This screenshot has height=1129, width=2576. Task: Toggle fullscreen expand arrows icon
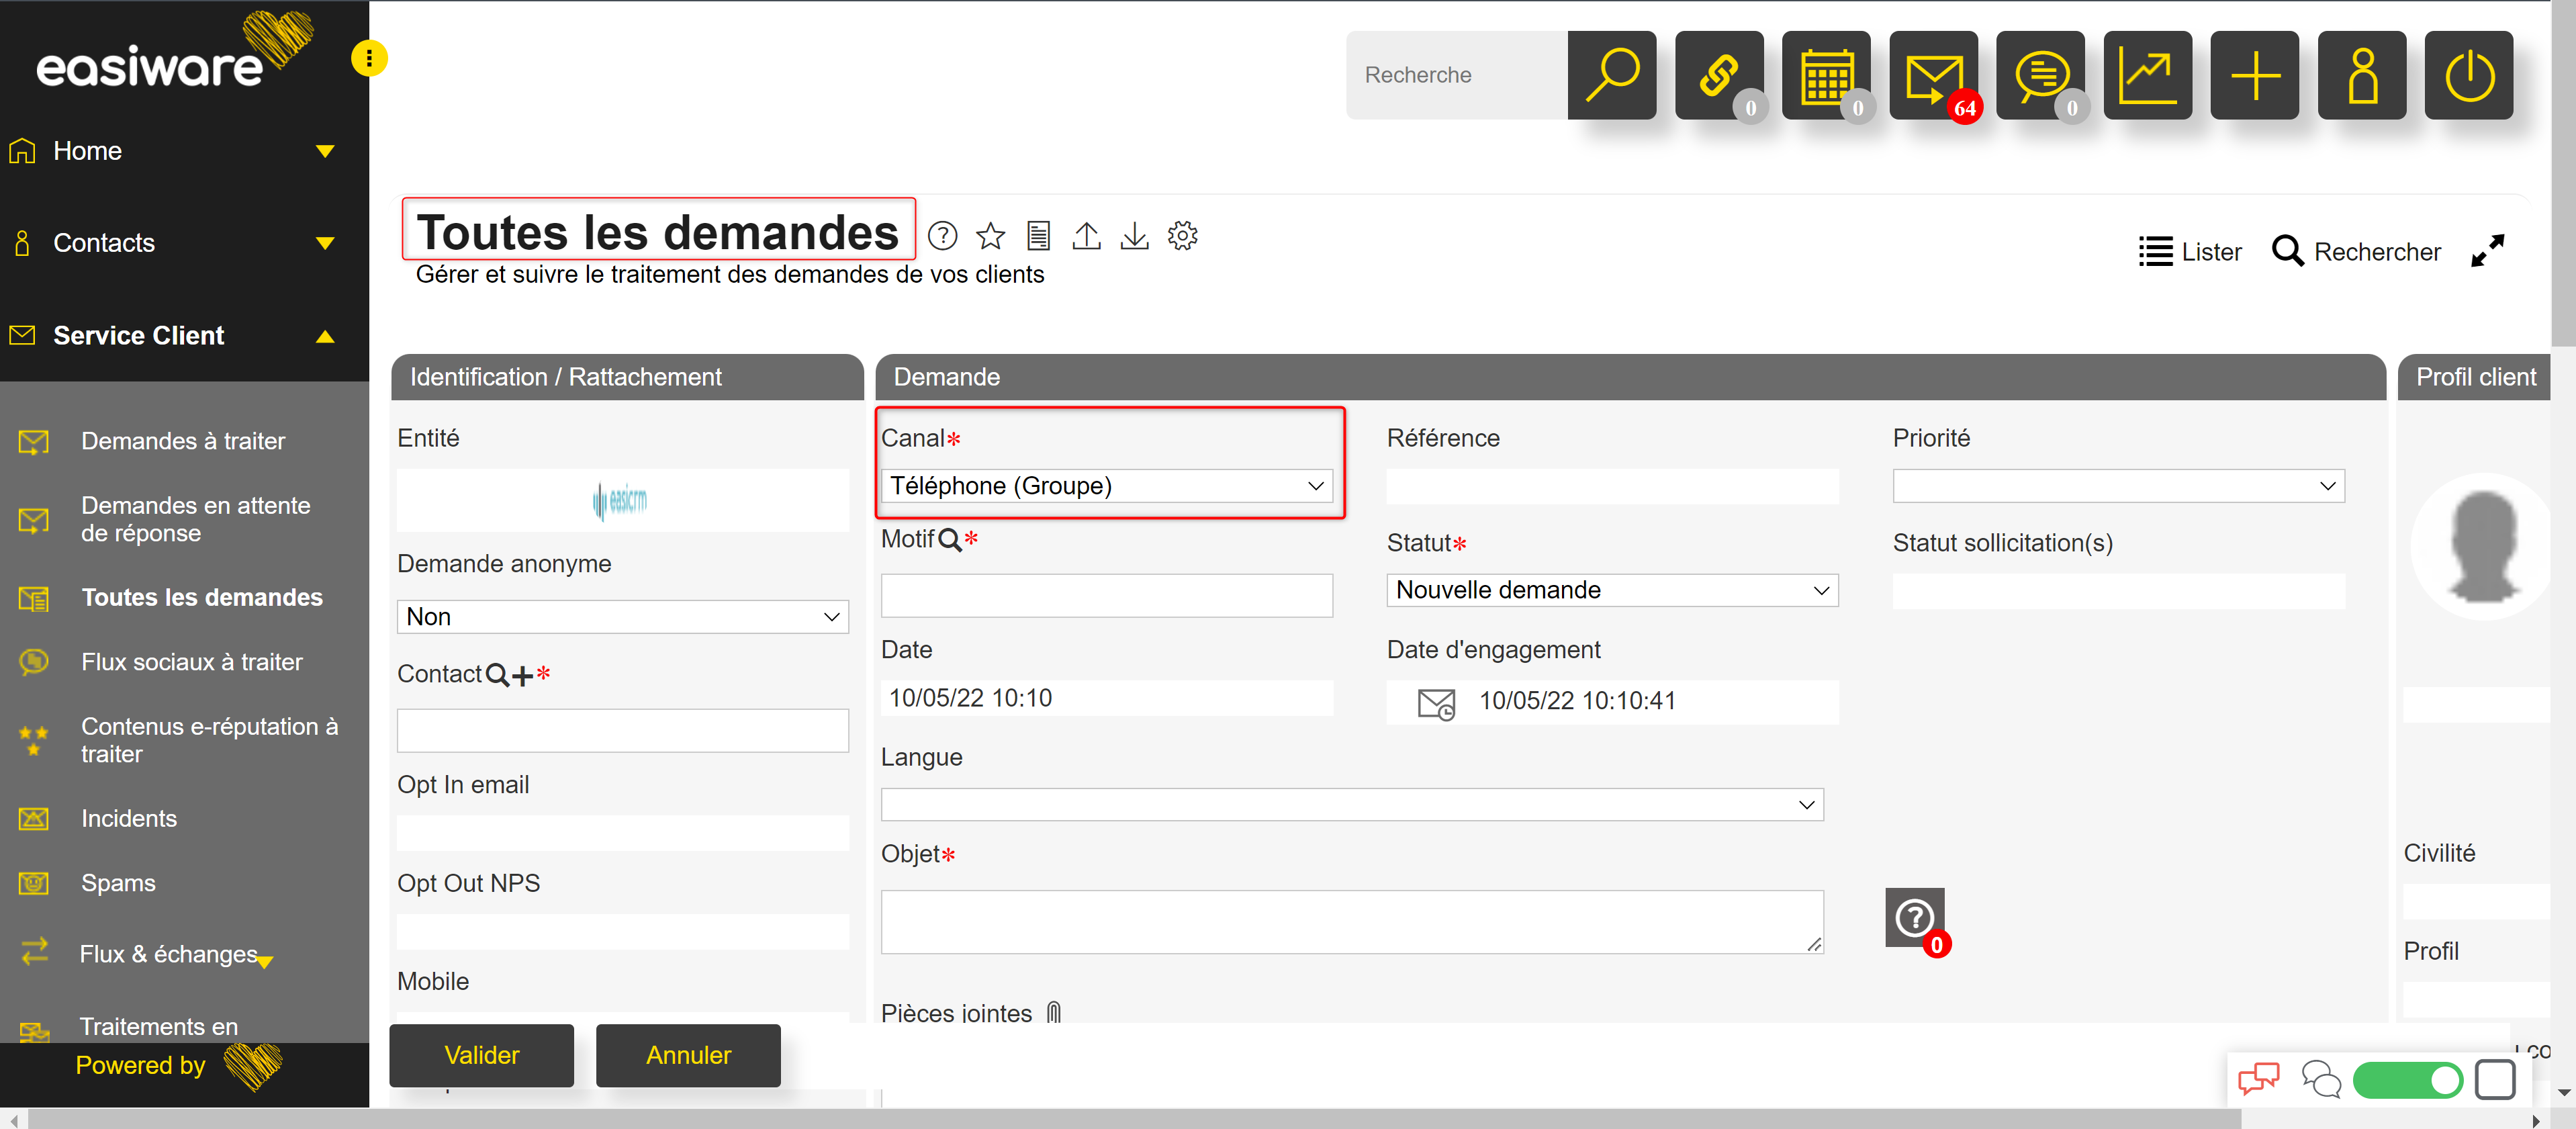(x=2487, y=251)
